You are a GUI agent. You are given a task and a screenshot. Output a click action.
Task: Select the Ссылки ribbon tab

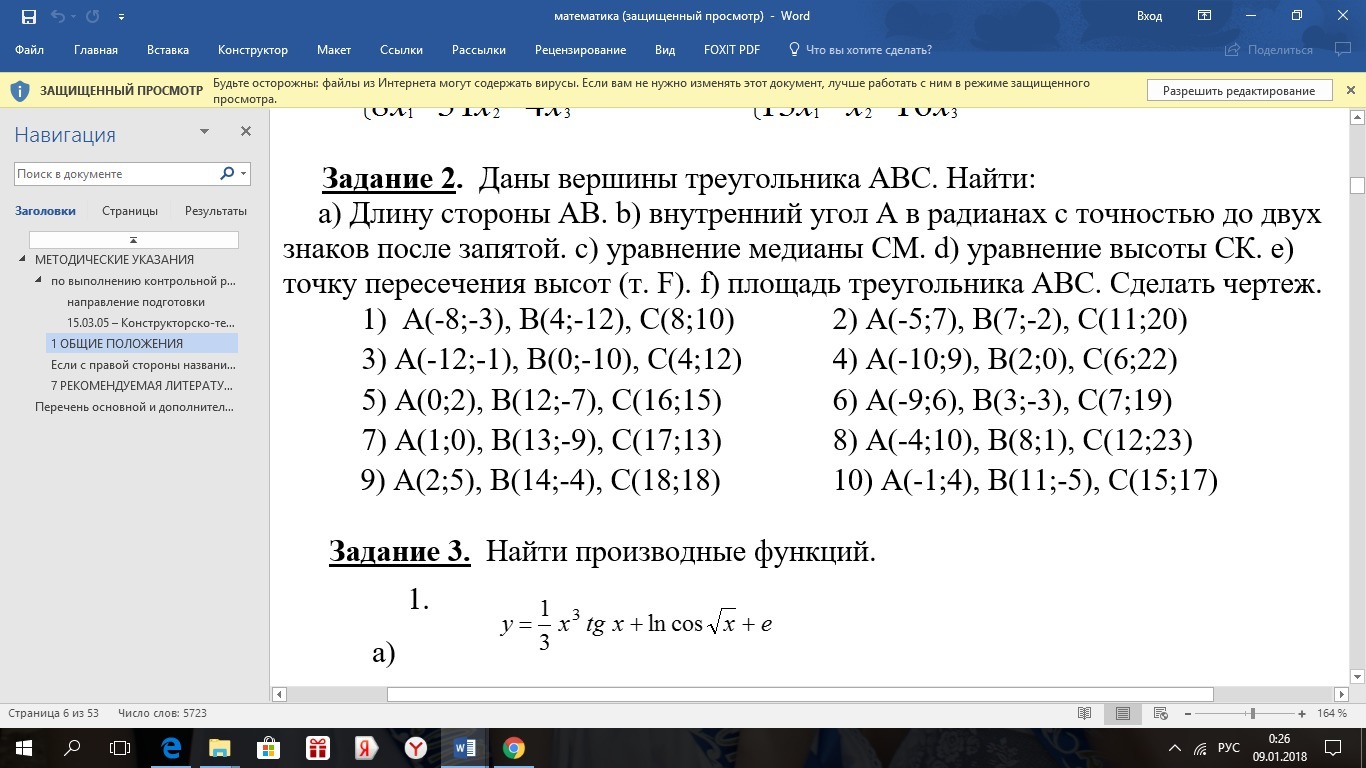[x=401, y=50]
